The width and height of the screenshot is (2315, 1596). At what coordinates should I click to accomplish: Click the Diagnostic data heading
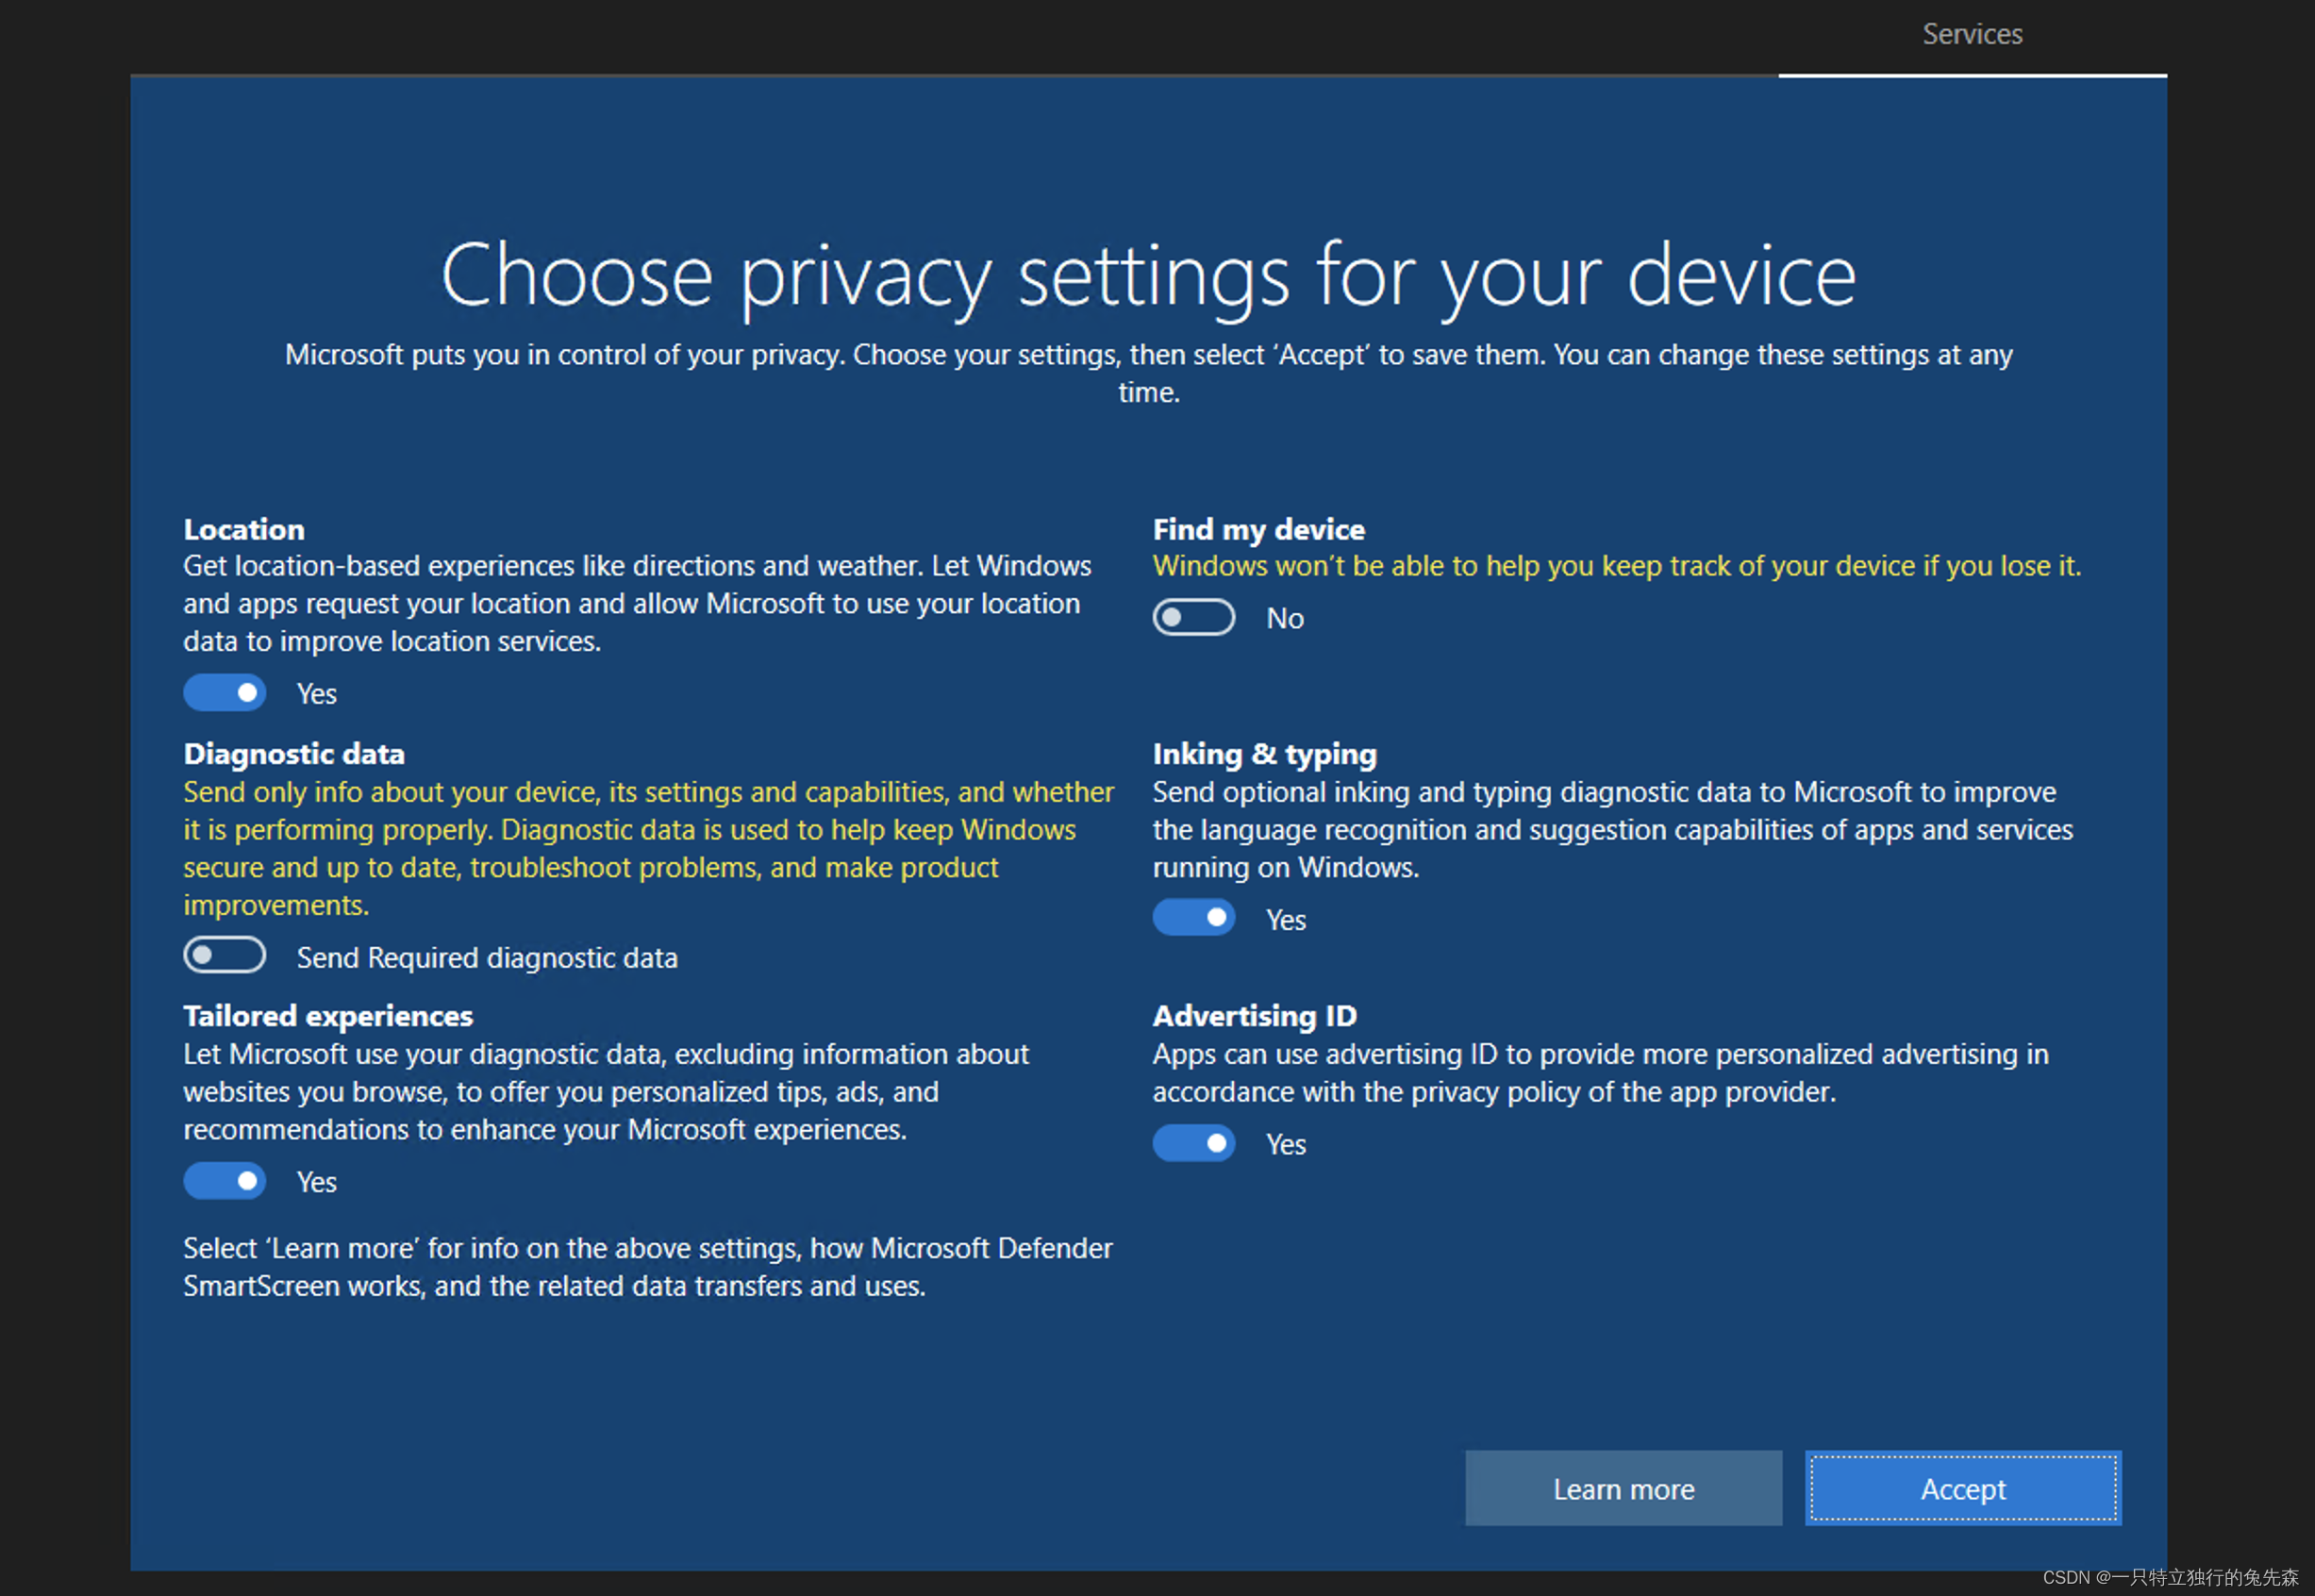pos(294,754)
